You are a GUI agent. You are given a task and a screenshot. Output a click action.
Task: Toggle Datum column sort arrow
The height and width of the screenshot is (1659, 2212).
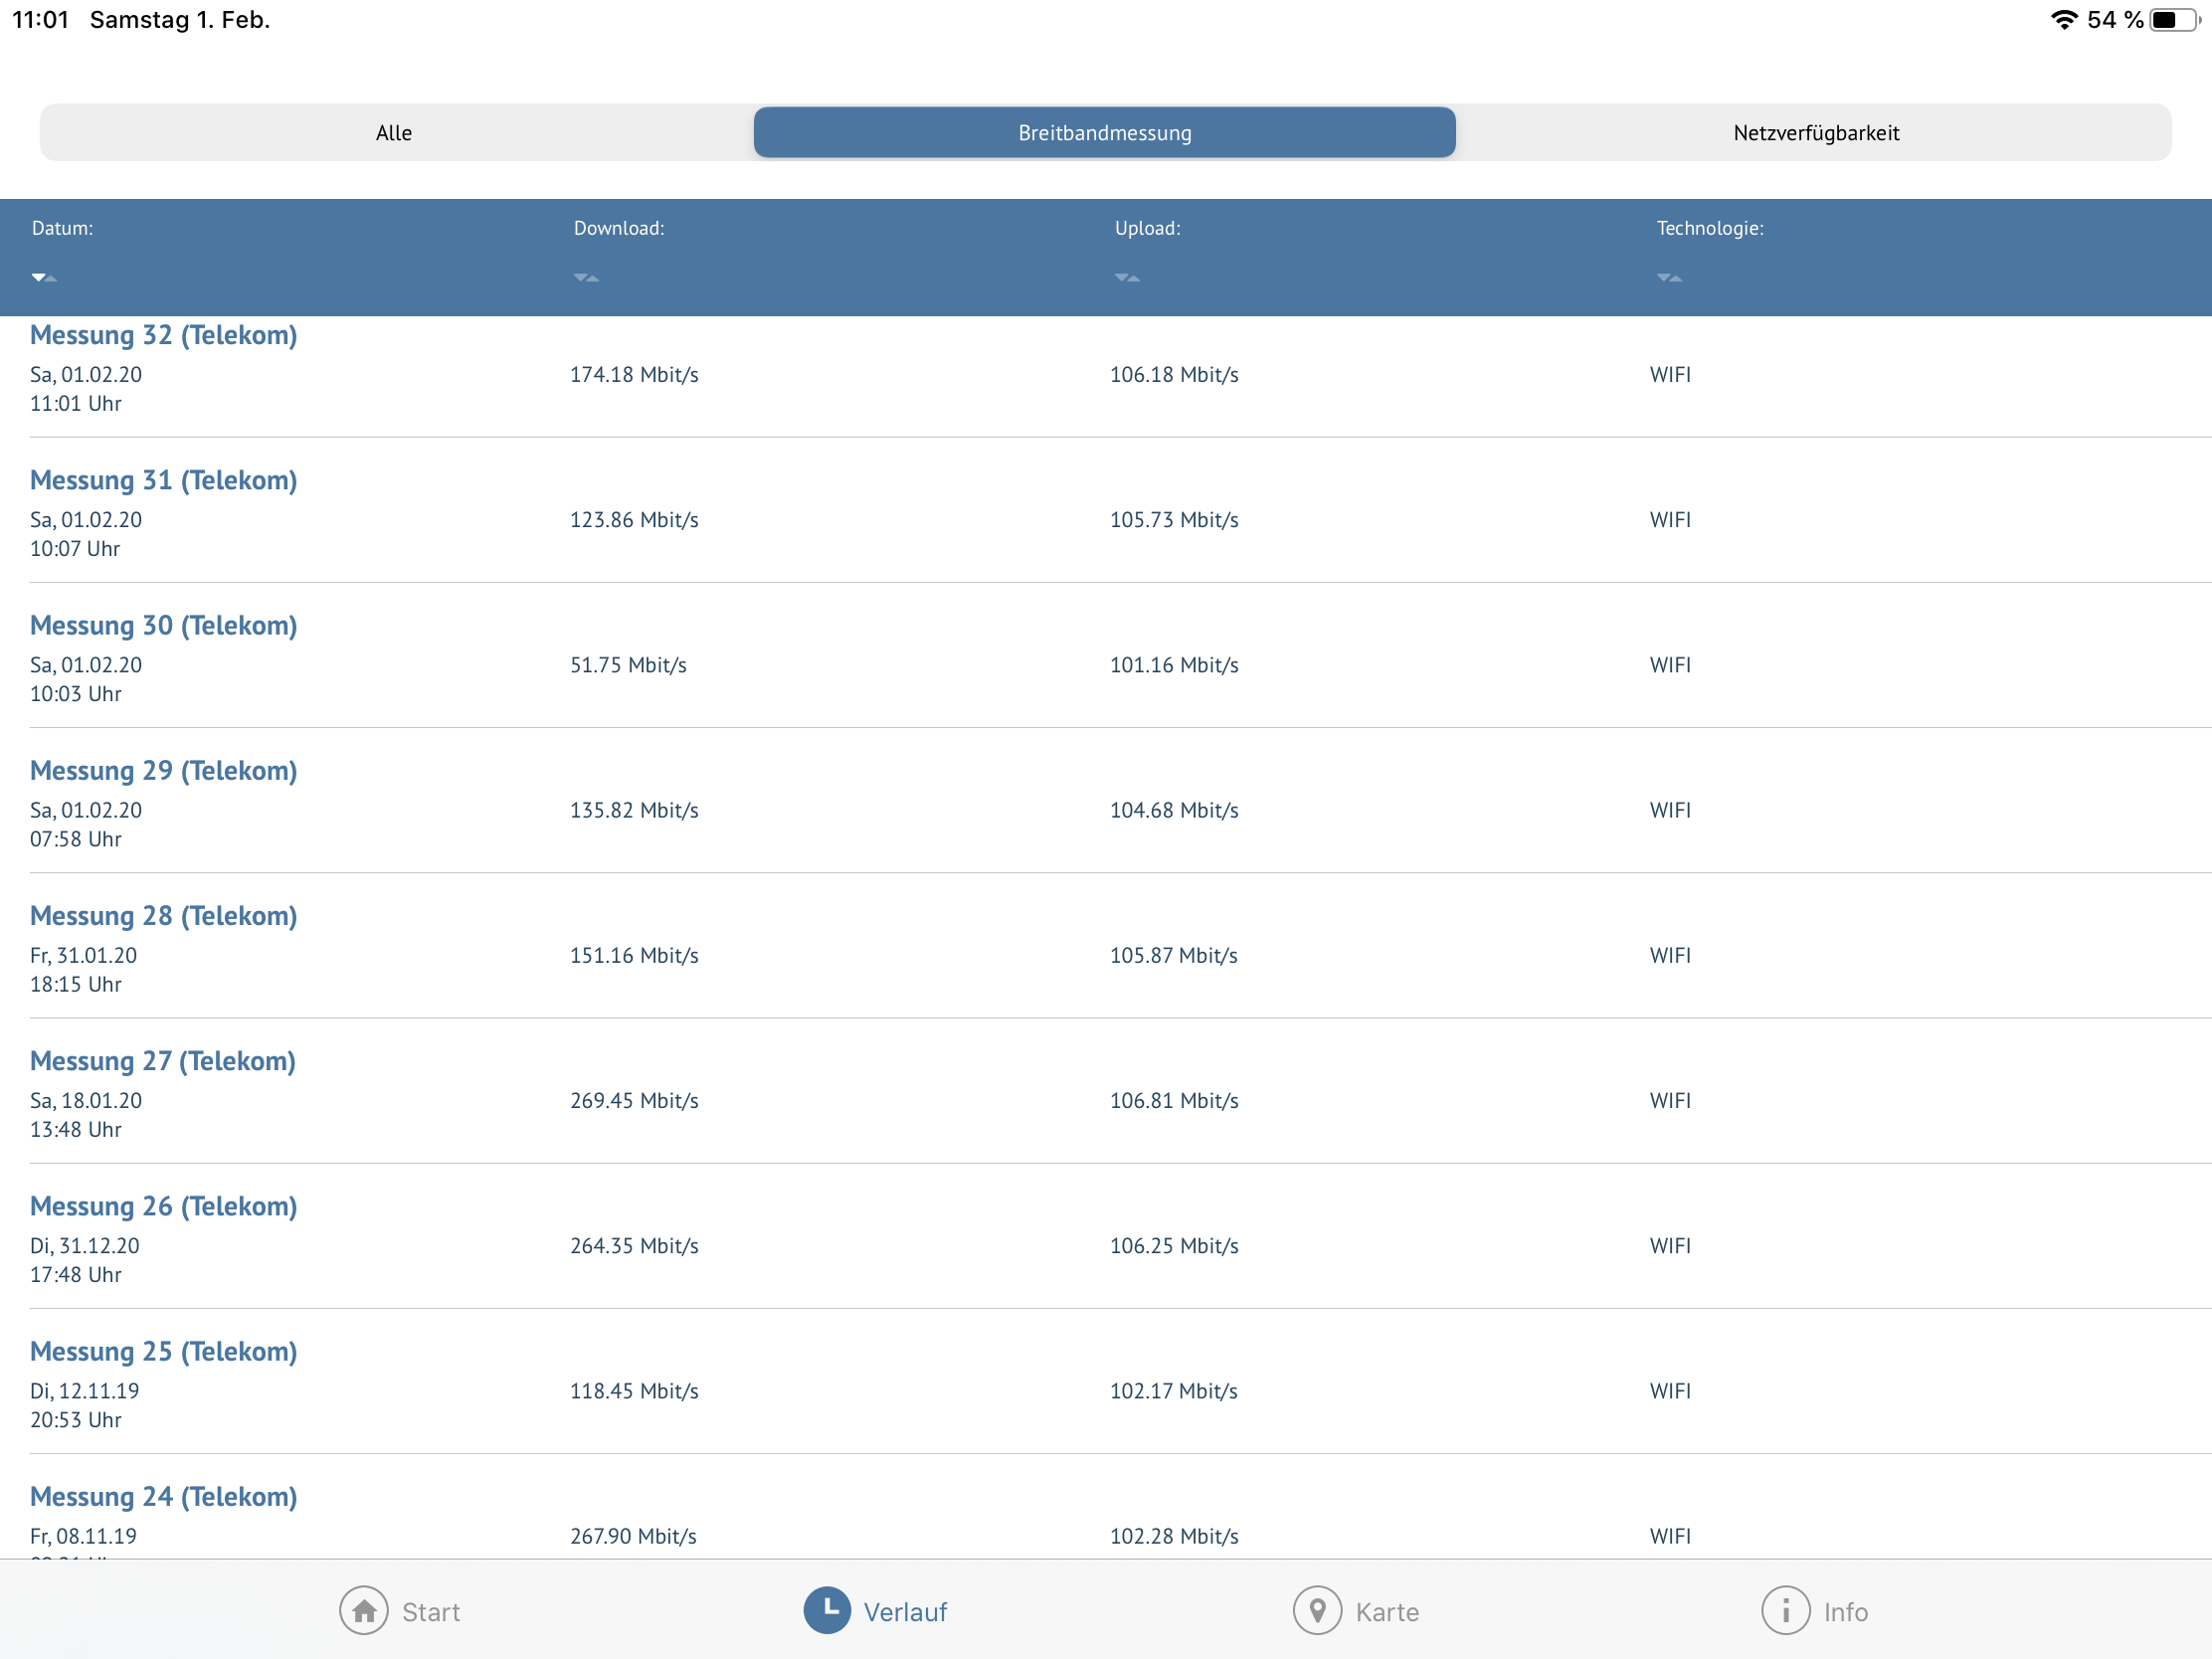(x=44, y=277)
